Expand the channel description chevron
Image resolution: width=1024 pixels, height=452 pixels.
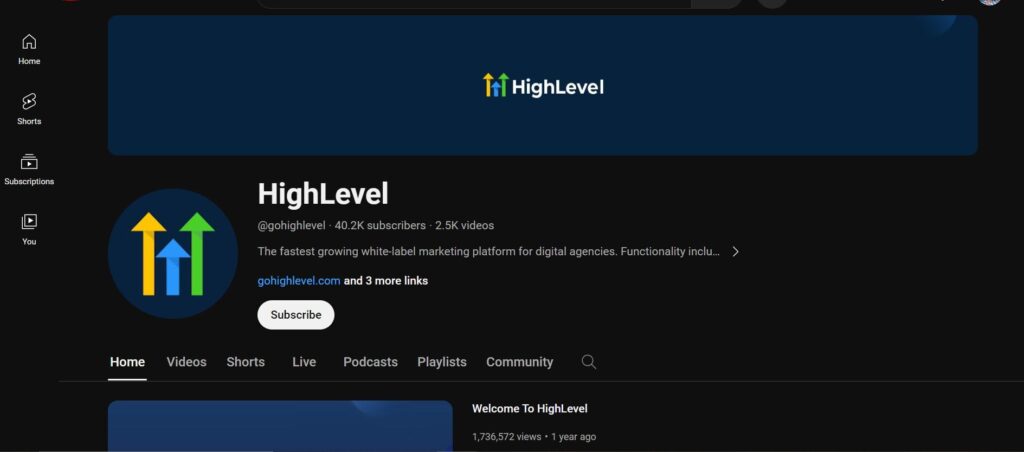735,251
